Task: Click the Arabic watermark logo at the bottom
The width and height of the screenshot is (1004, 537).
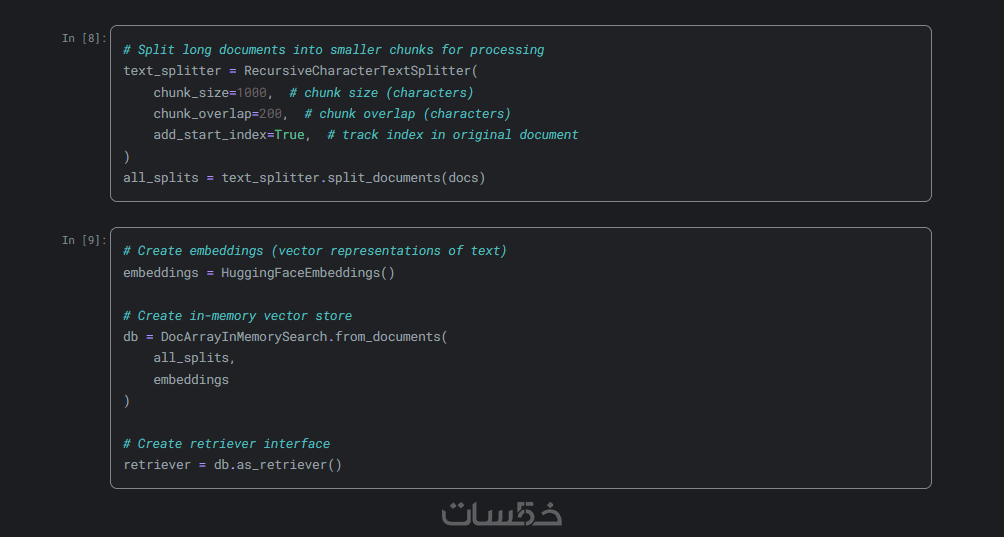Action: 502,513
